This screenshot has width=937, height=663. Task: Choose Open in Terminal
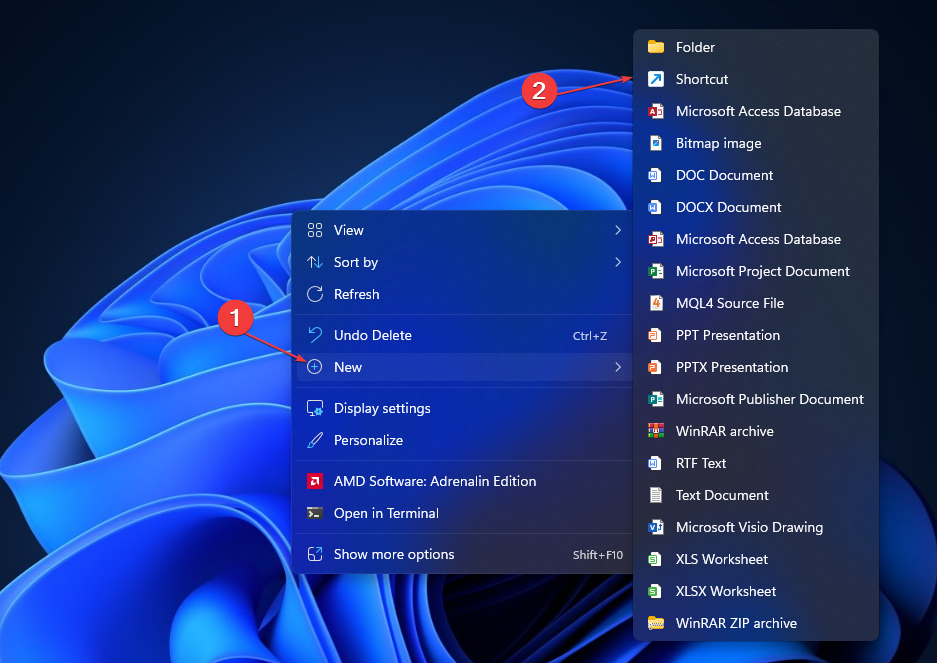(464, 513)
